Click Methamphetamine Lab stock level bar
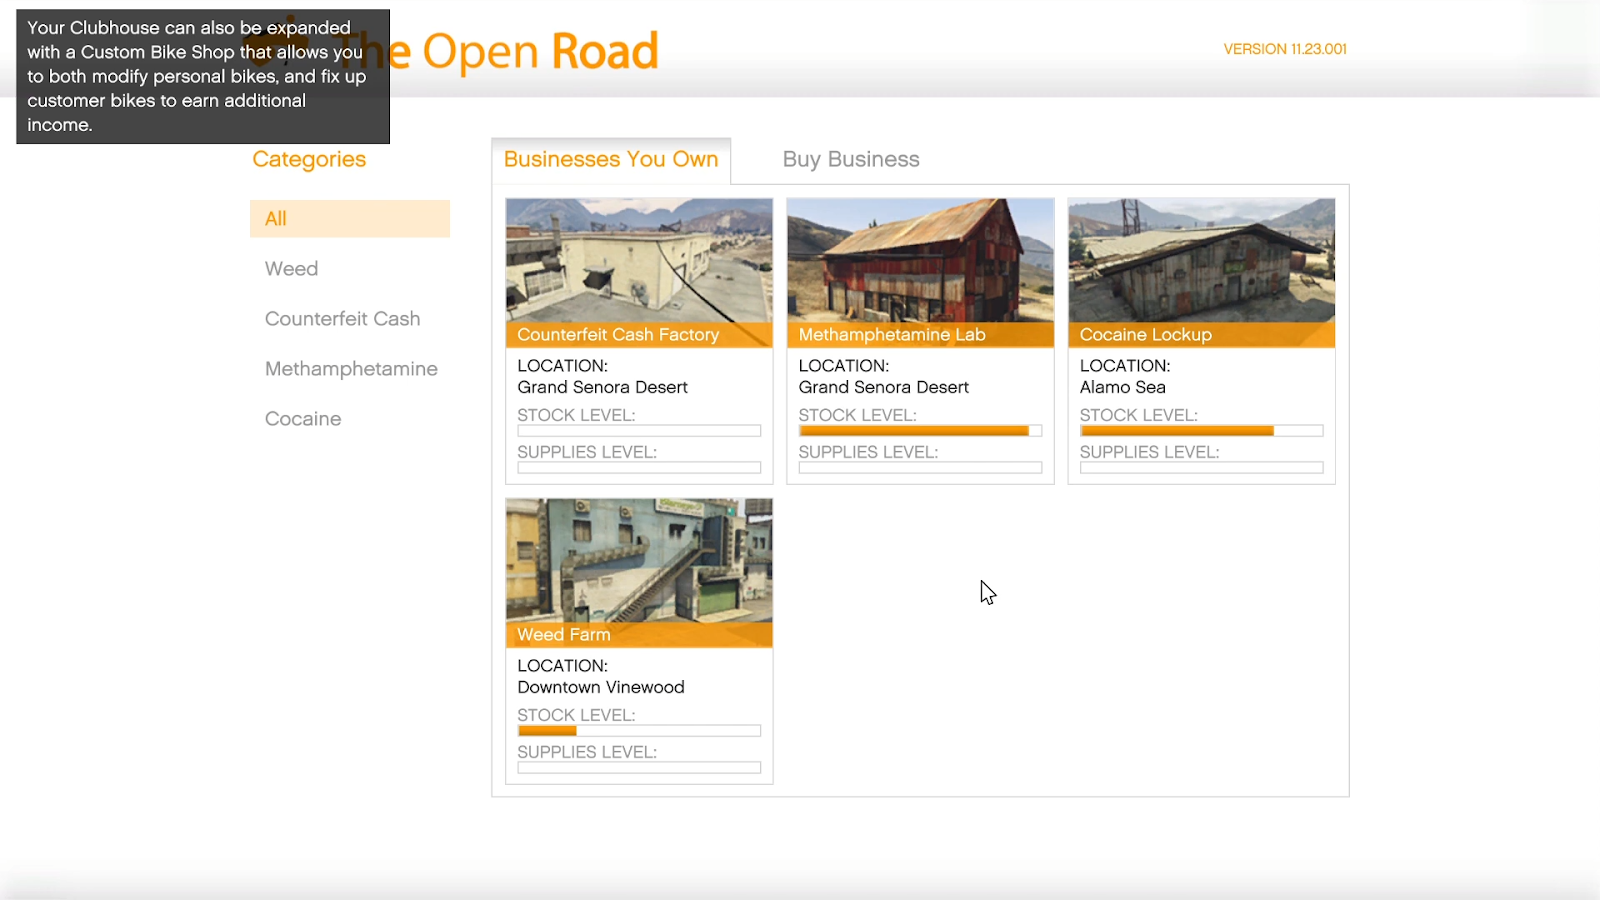The height and width of the screenshot is (900, 1600). point(920,431)
